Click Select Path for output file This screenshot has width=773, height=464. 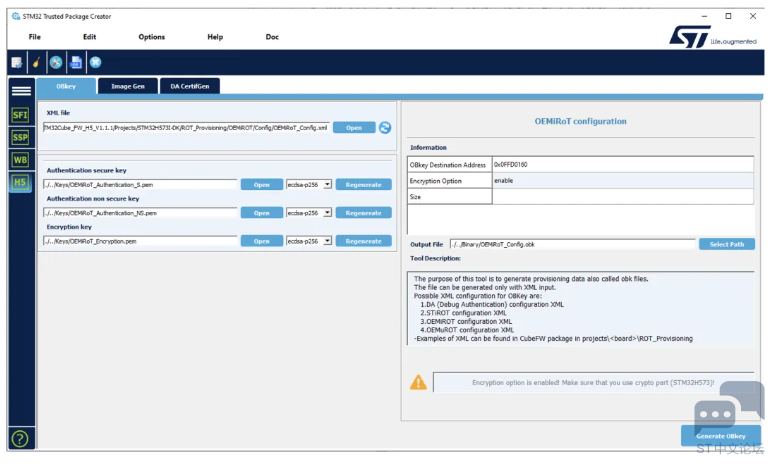pyautogui.click(x=727, y=244)
